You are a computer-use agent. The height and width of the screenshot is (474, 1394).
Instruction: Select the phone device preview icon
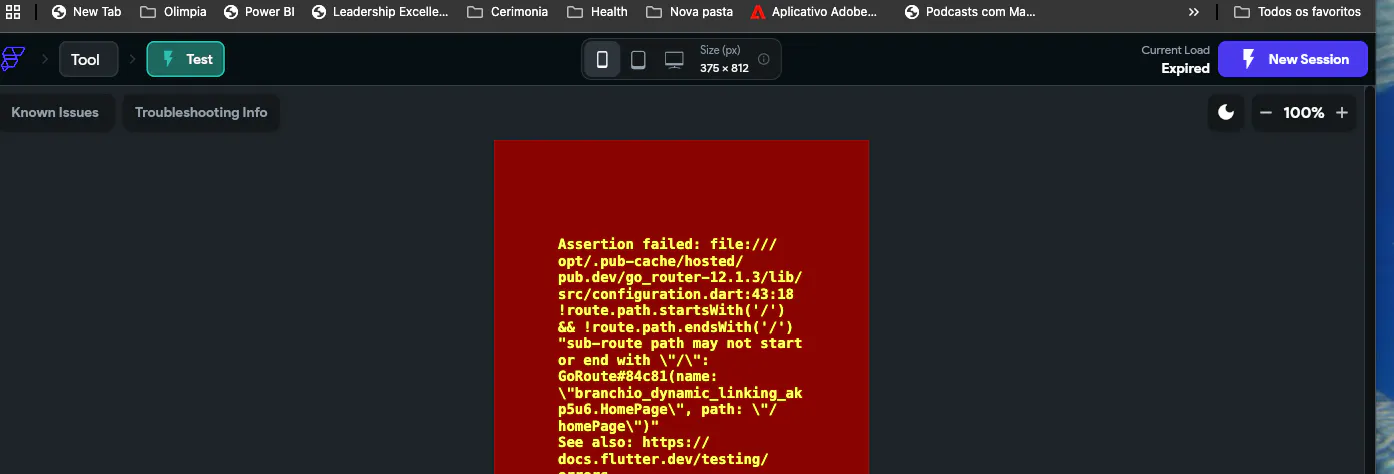pyautogui.click(x=602, y=60)
